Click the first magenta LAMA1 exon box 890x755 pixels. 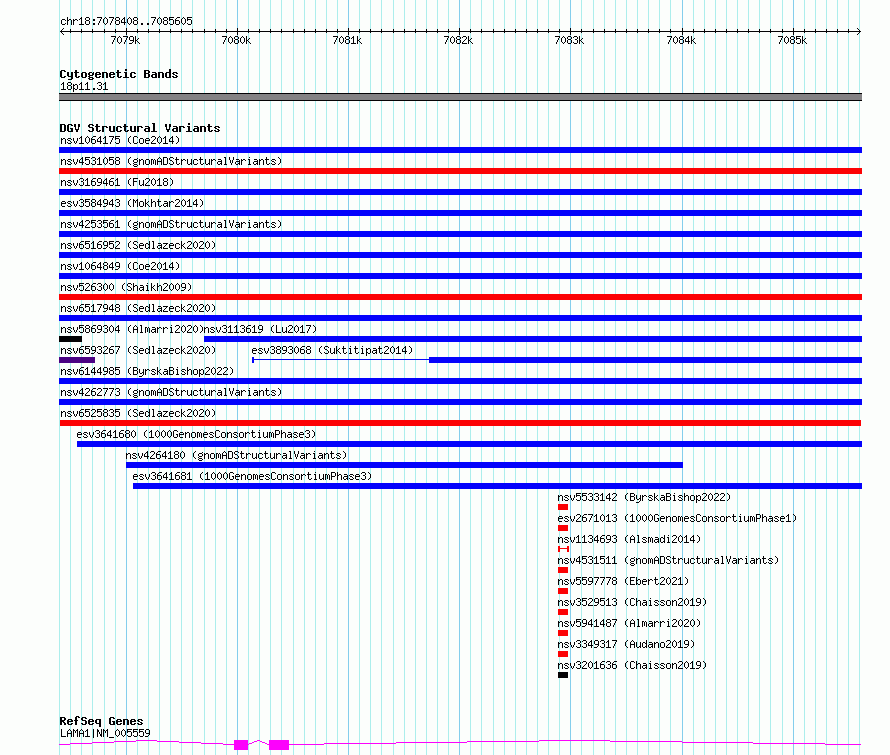pyautogui.click(x=241, y=745)
